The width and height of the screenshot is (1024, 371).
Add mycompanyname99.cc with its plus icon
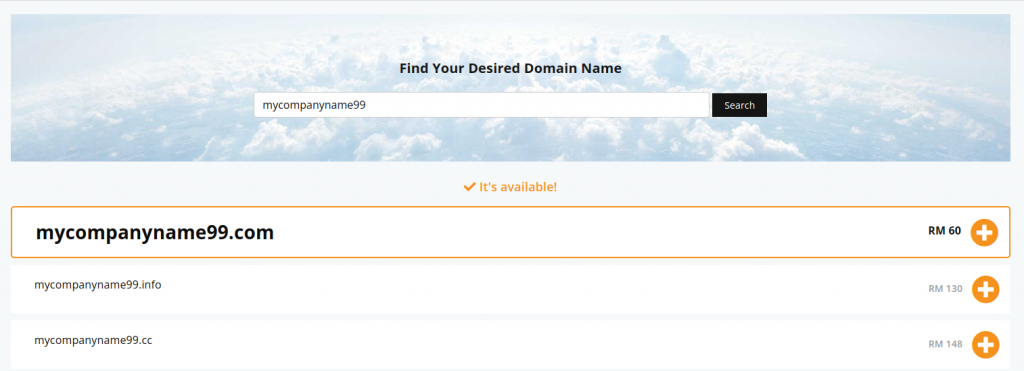click(985, 345)
